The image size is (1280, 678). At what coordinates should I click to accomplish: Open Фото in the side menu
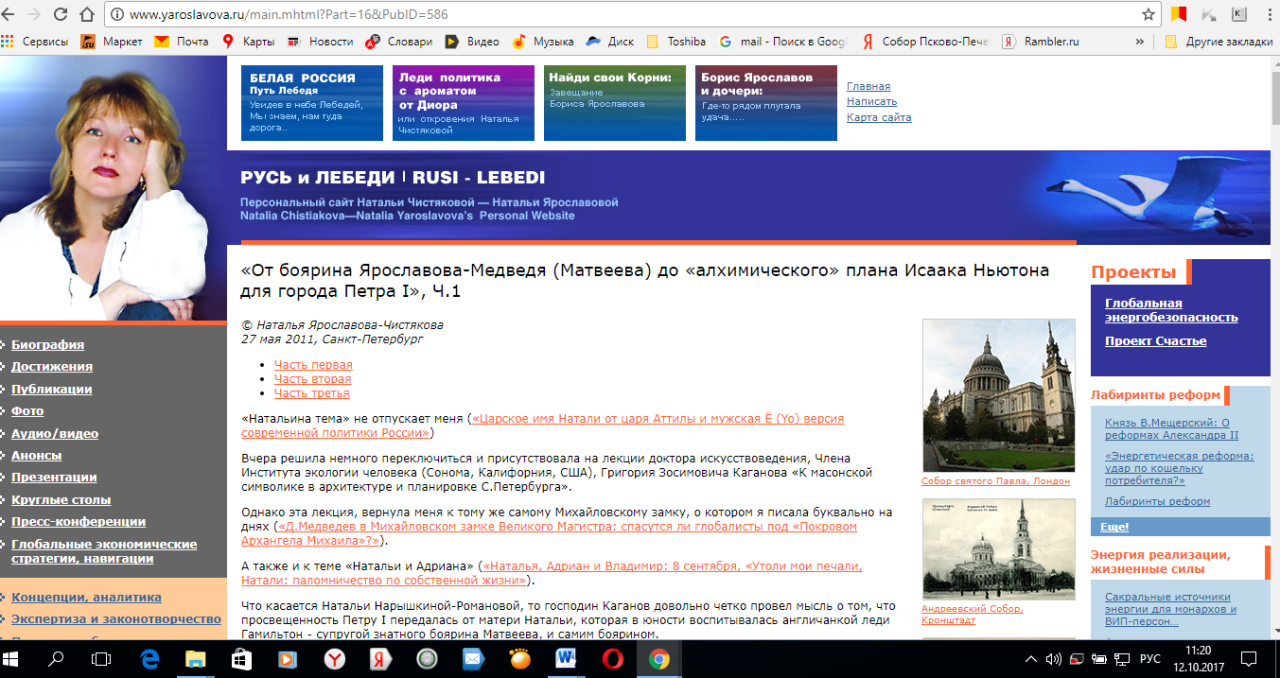(27, 411)
